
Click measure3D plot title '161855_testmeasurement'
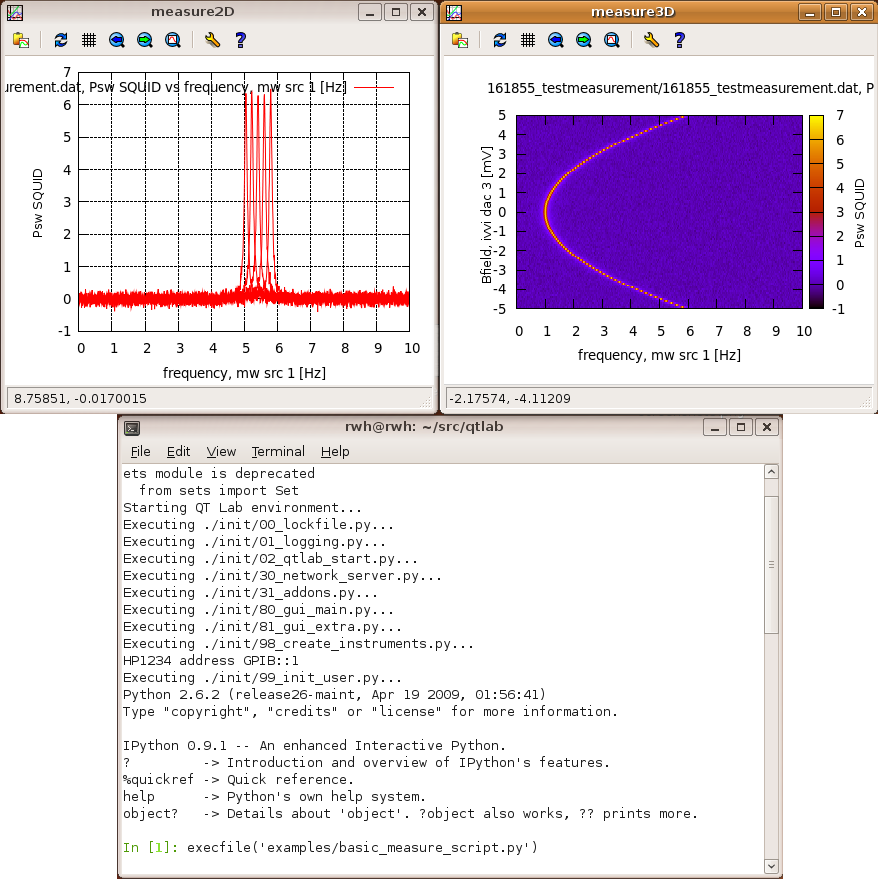(x=680, y=88)
